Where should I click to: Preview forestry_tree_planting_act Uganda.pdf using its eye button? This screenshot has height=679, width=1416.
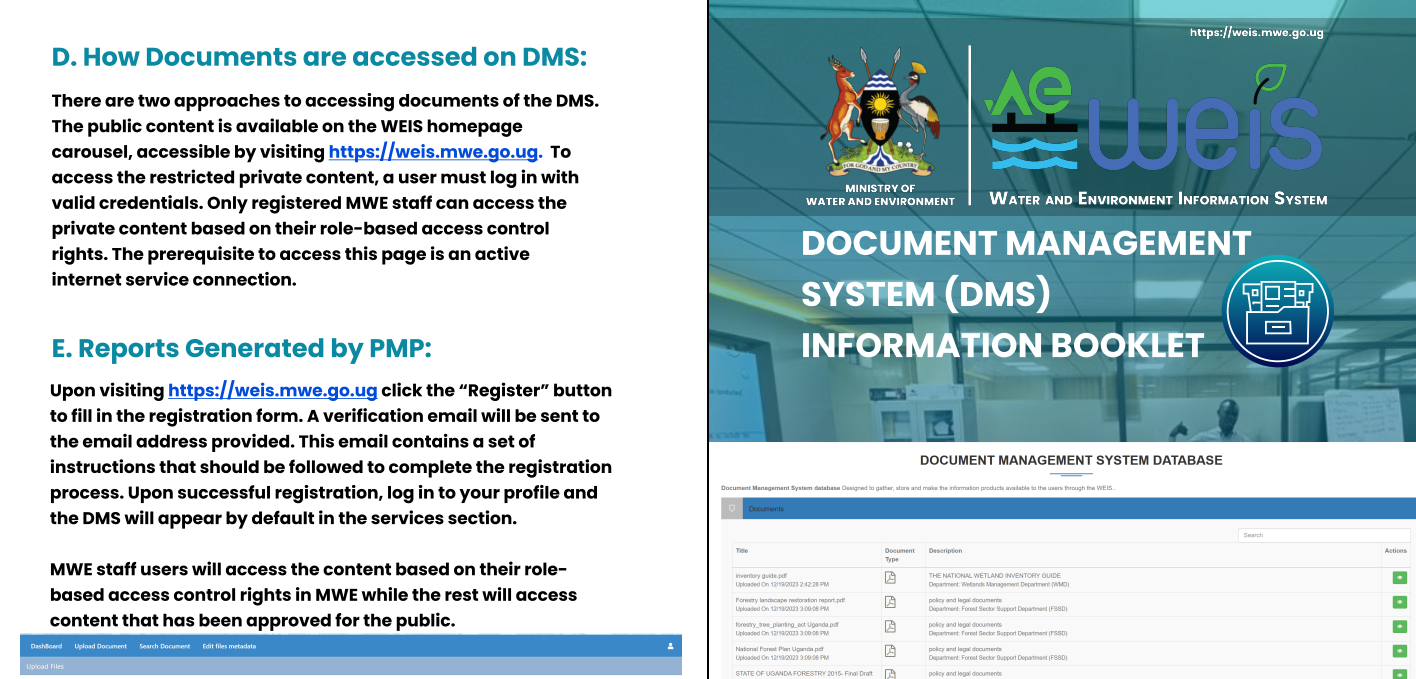(1399, 626)
